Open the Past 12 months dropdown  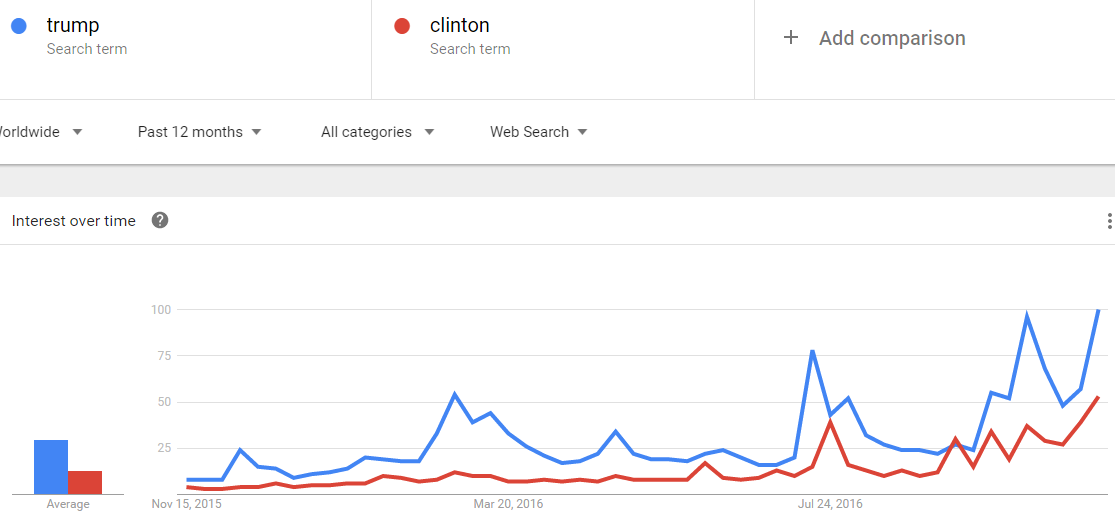pyautogui.click(x=200, y=132)
